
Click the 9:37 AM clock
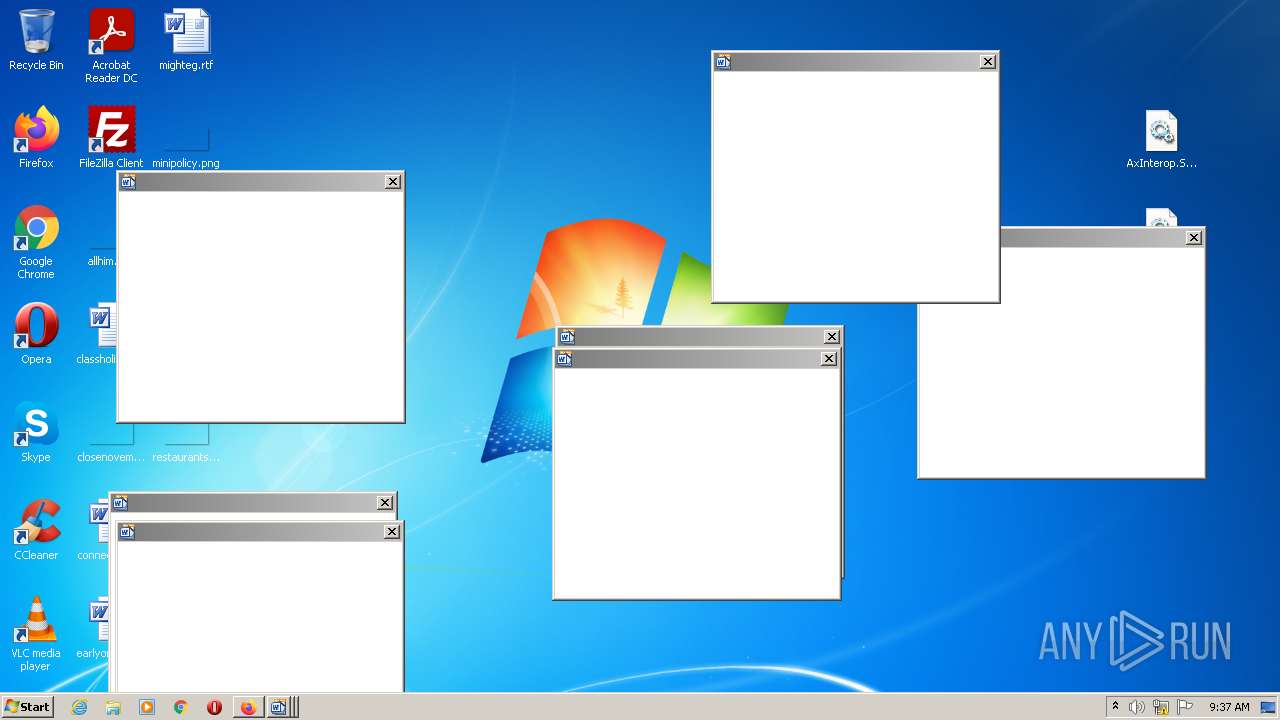click(1229, 707)
